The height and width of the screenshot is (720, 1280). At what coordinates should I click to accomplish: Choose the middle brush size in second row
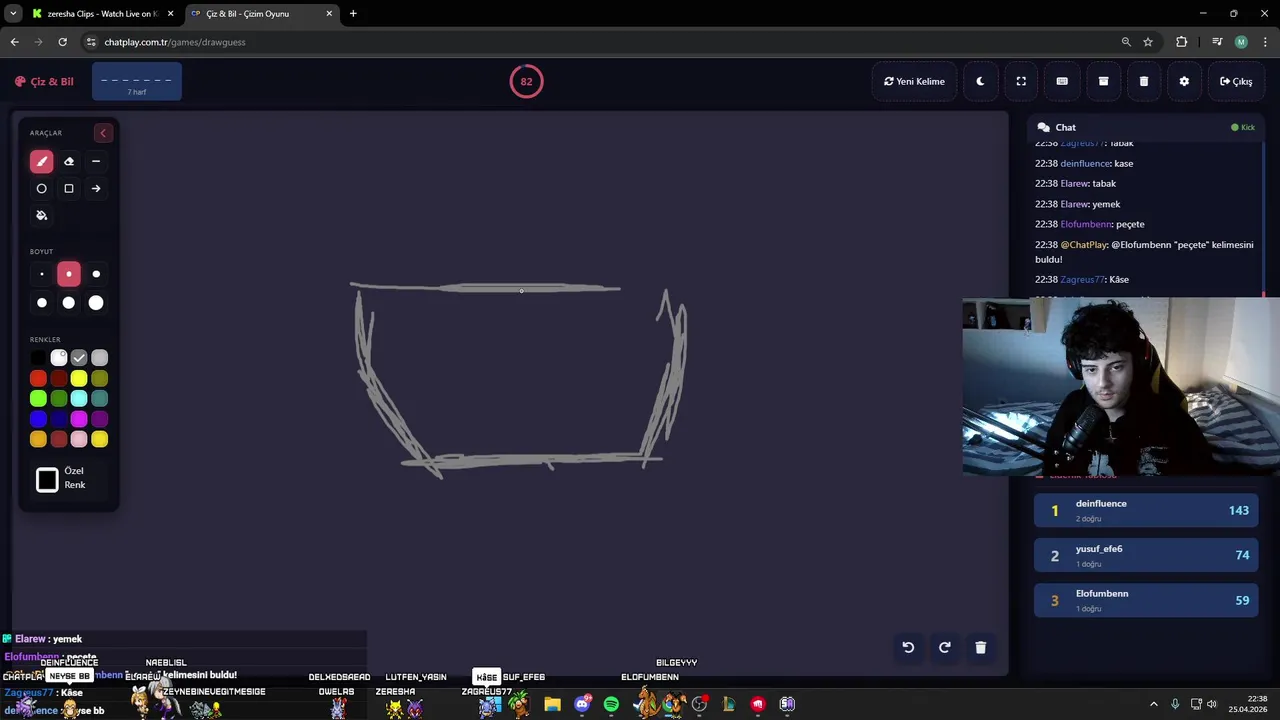pyautogui.click(x=69, y=302)
